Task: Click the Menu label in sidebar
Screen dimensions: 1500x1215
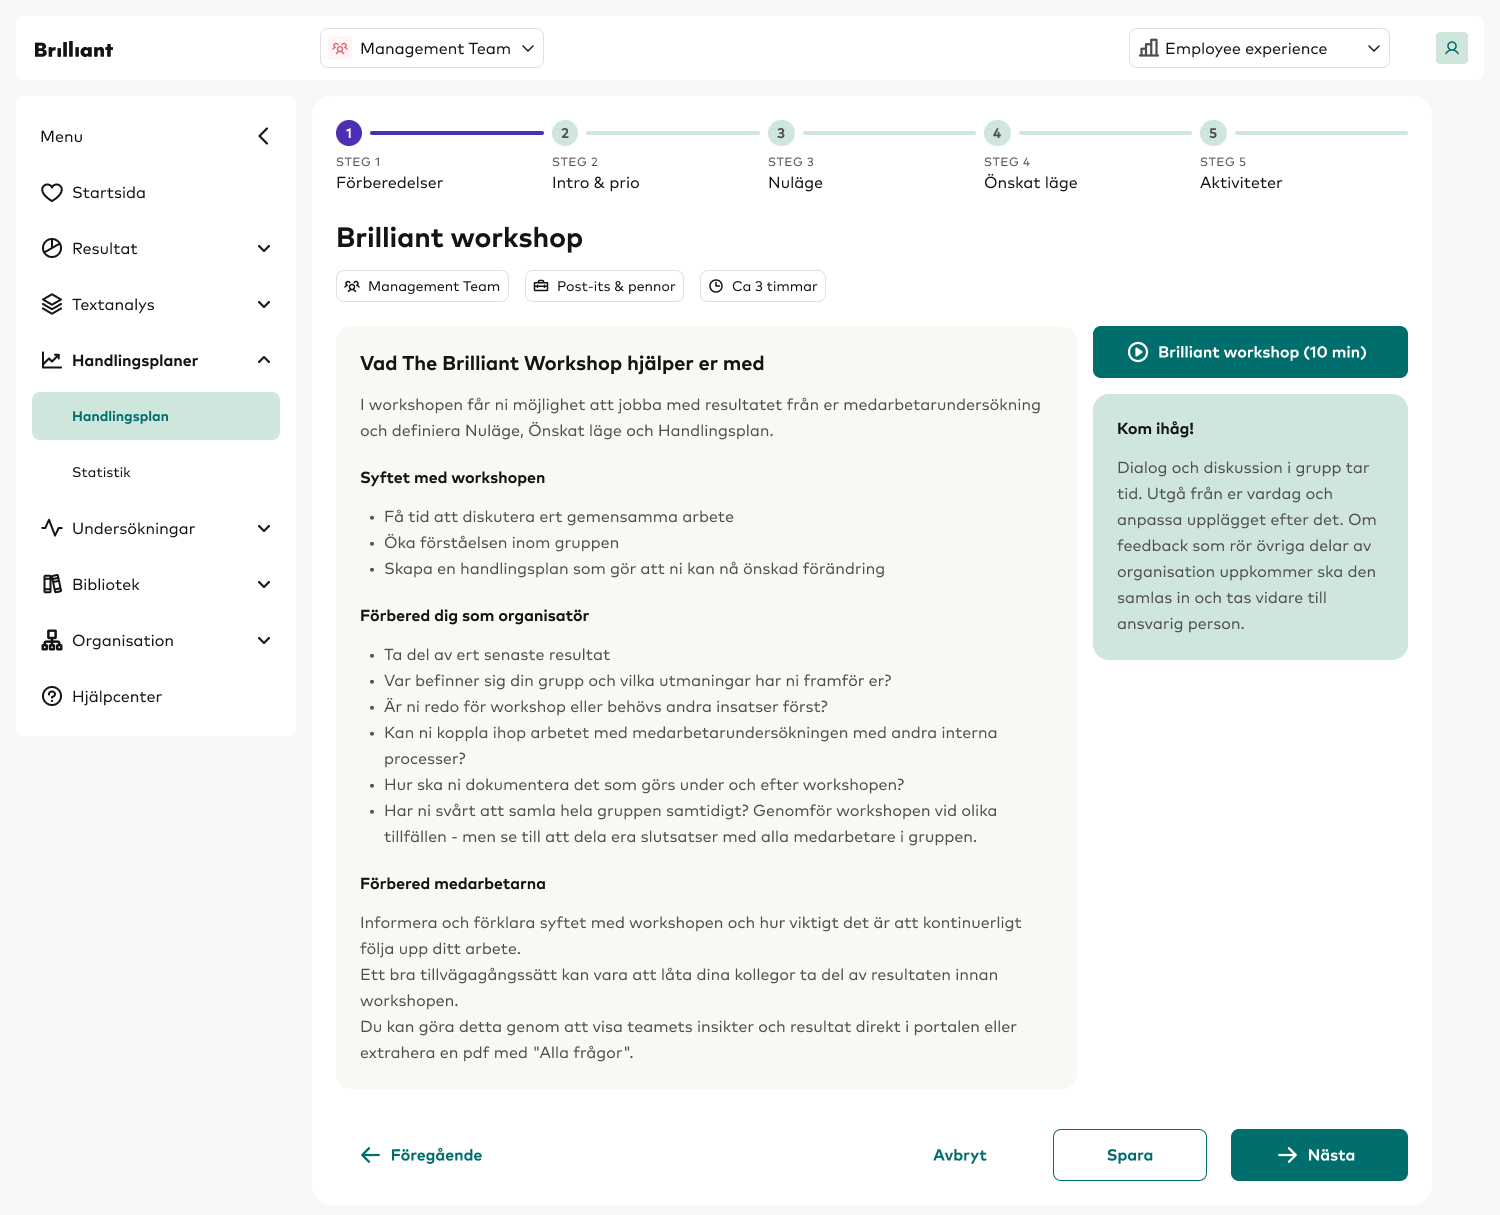Action: [61, 136]
